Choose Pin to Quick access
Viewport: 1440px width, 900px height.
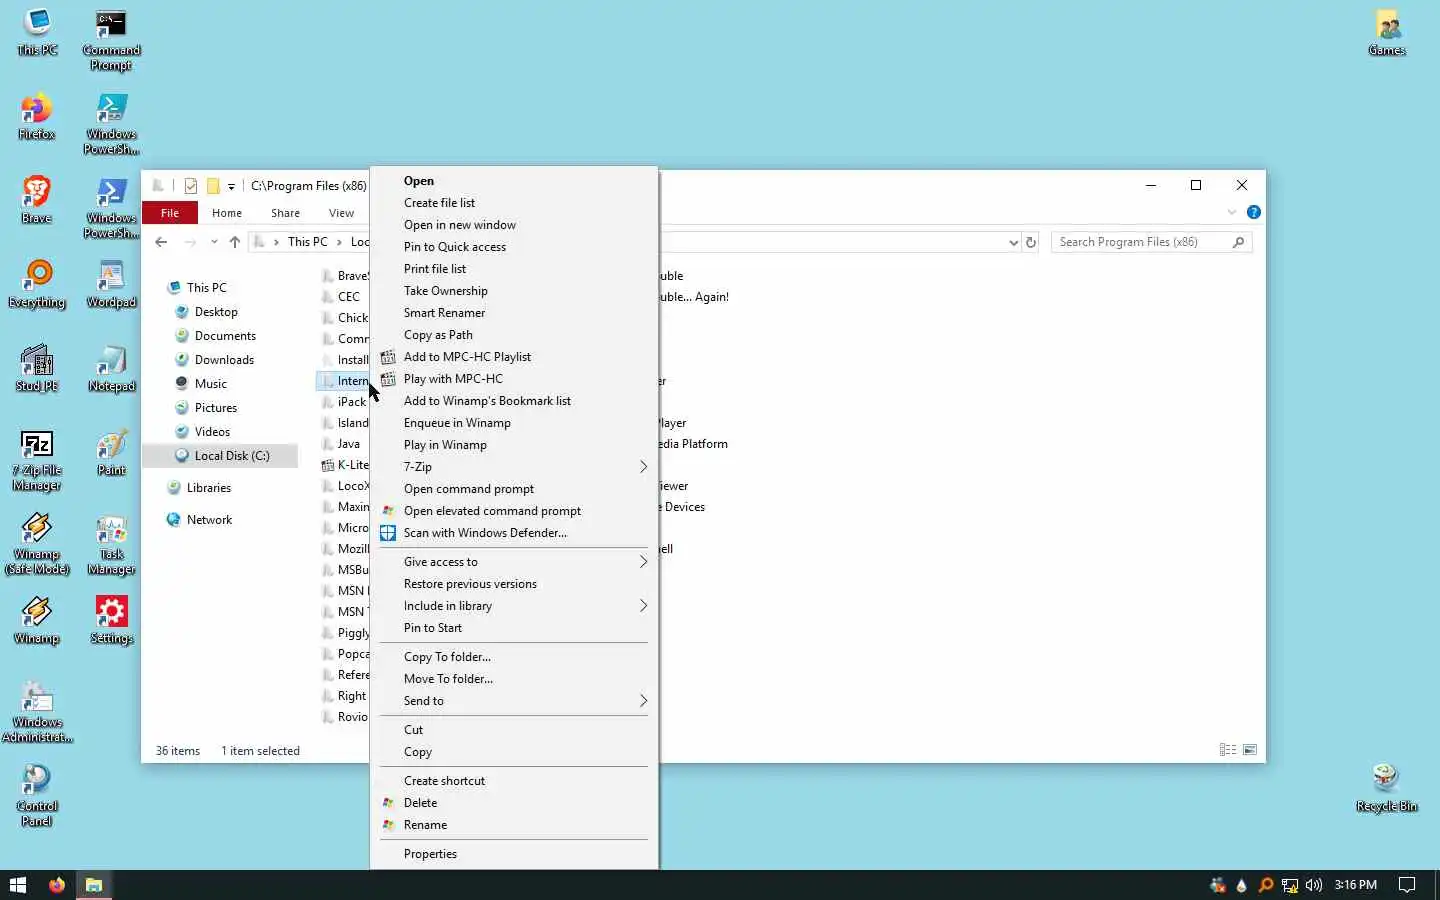coord(514,247)
